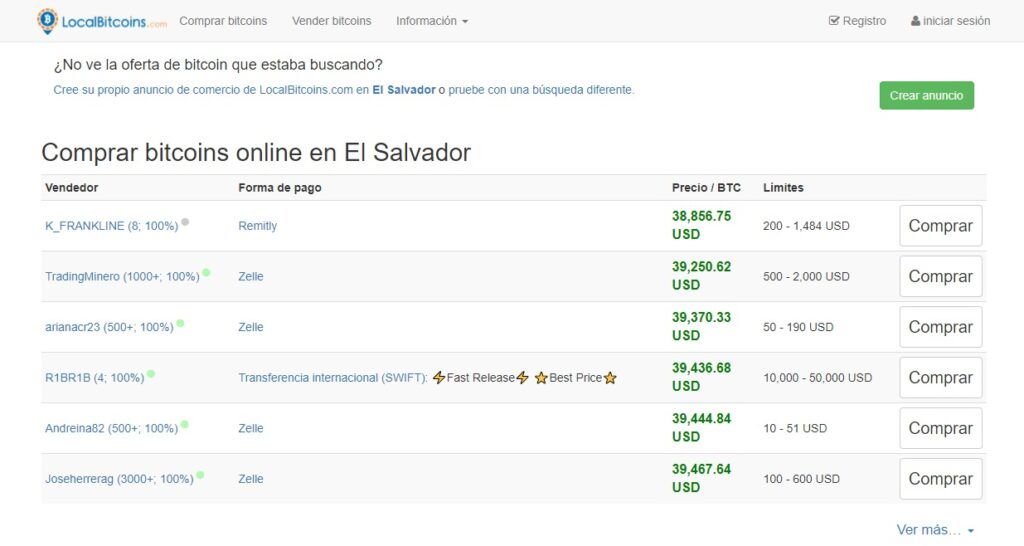
Task: Click Comprar for TradingMinero offer
Action: tap(940, 276)
